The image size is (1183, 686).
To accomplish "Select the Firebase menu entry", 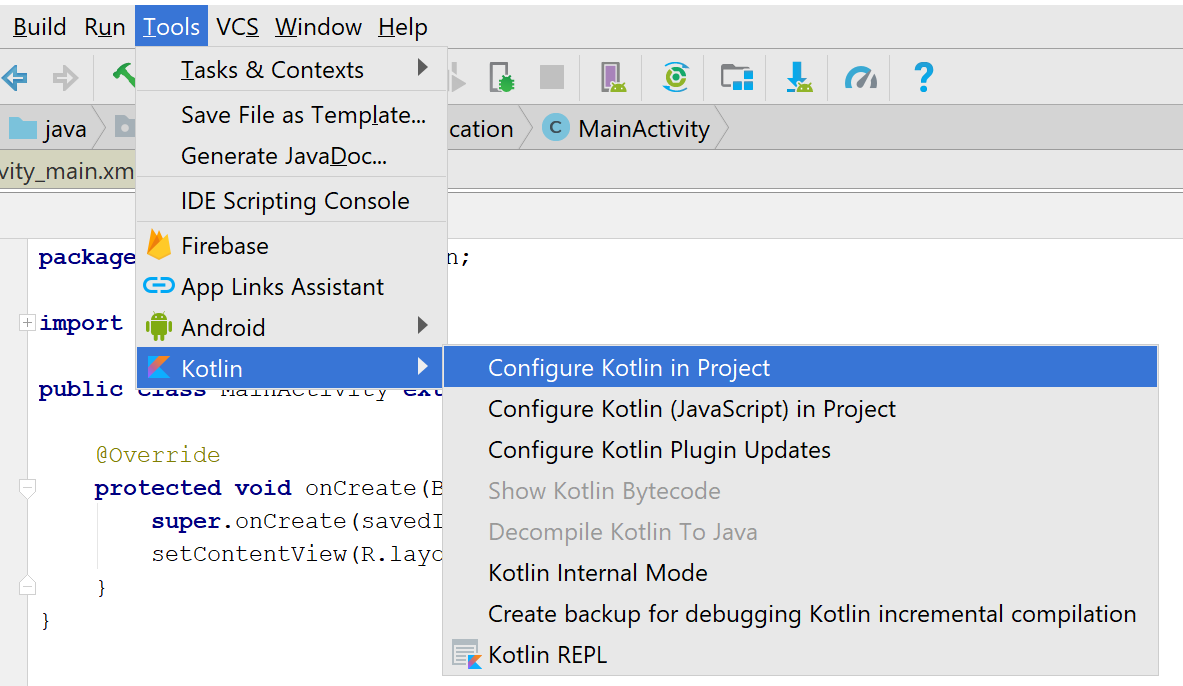I will tap(292, 245).
